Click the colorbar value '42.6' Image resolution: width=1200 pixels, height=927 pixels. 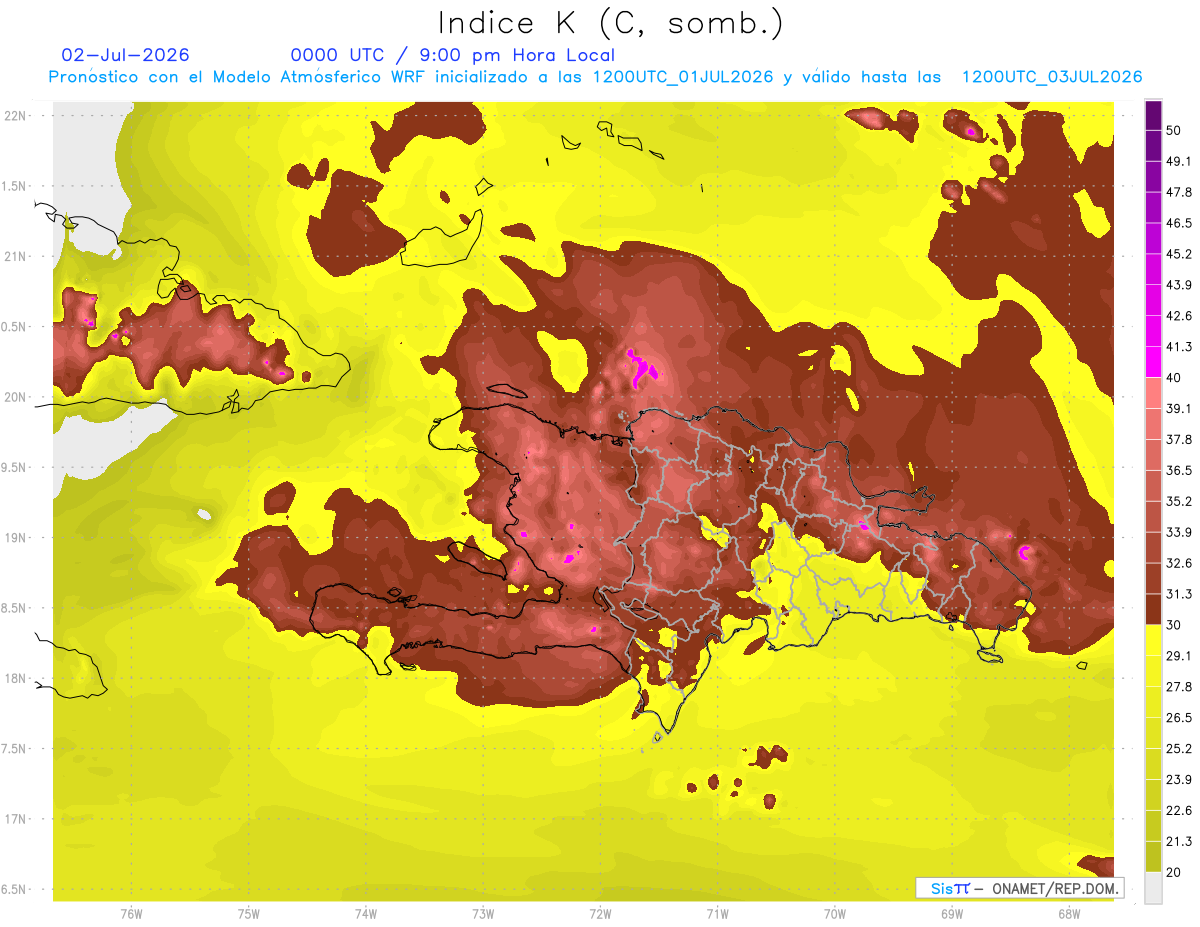1179,316
